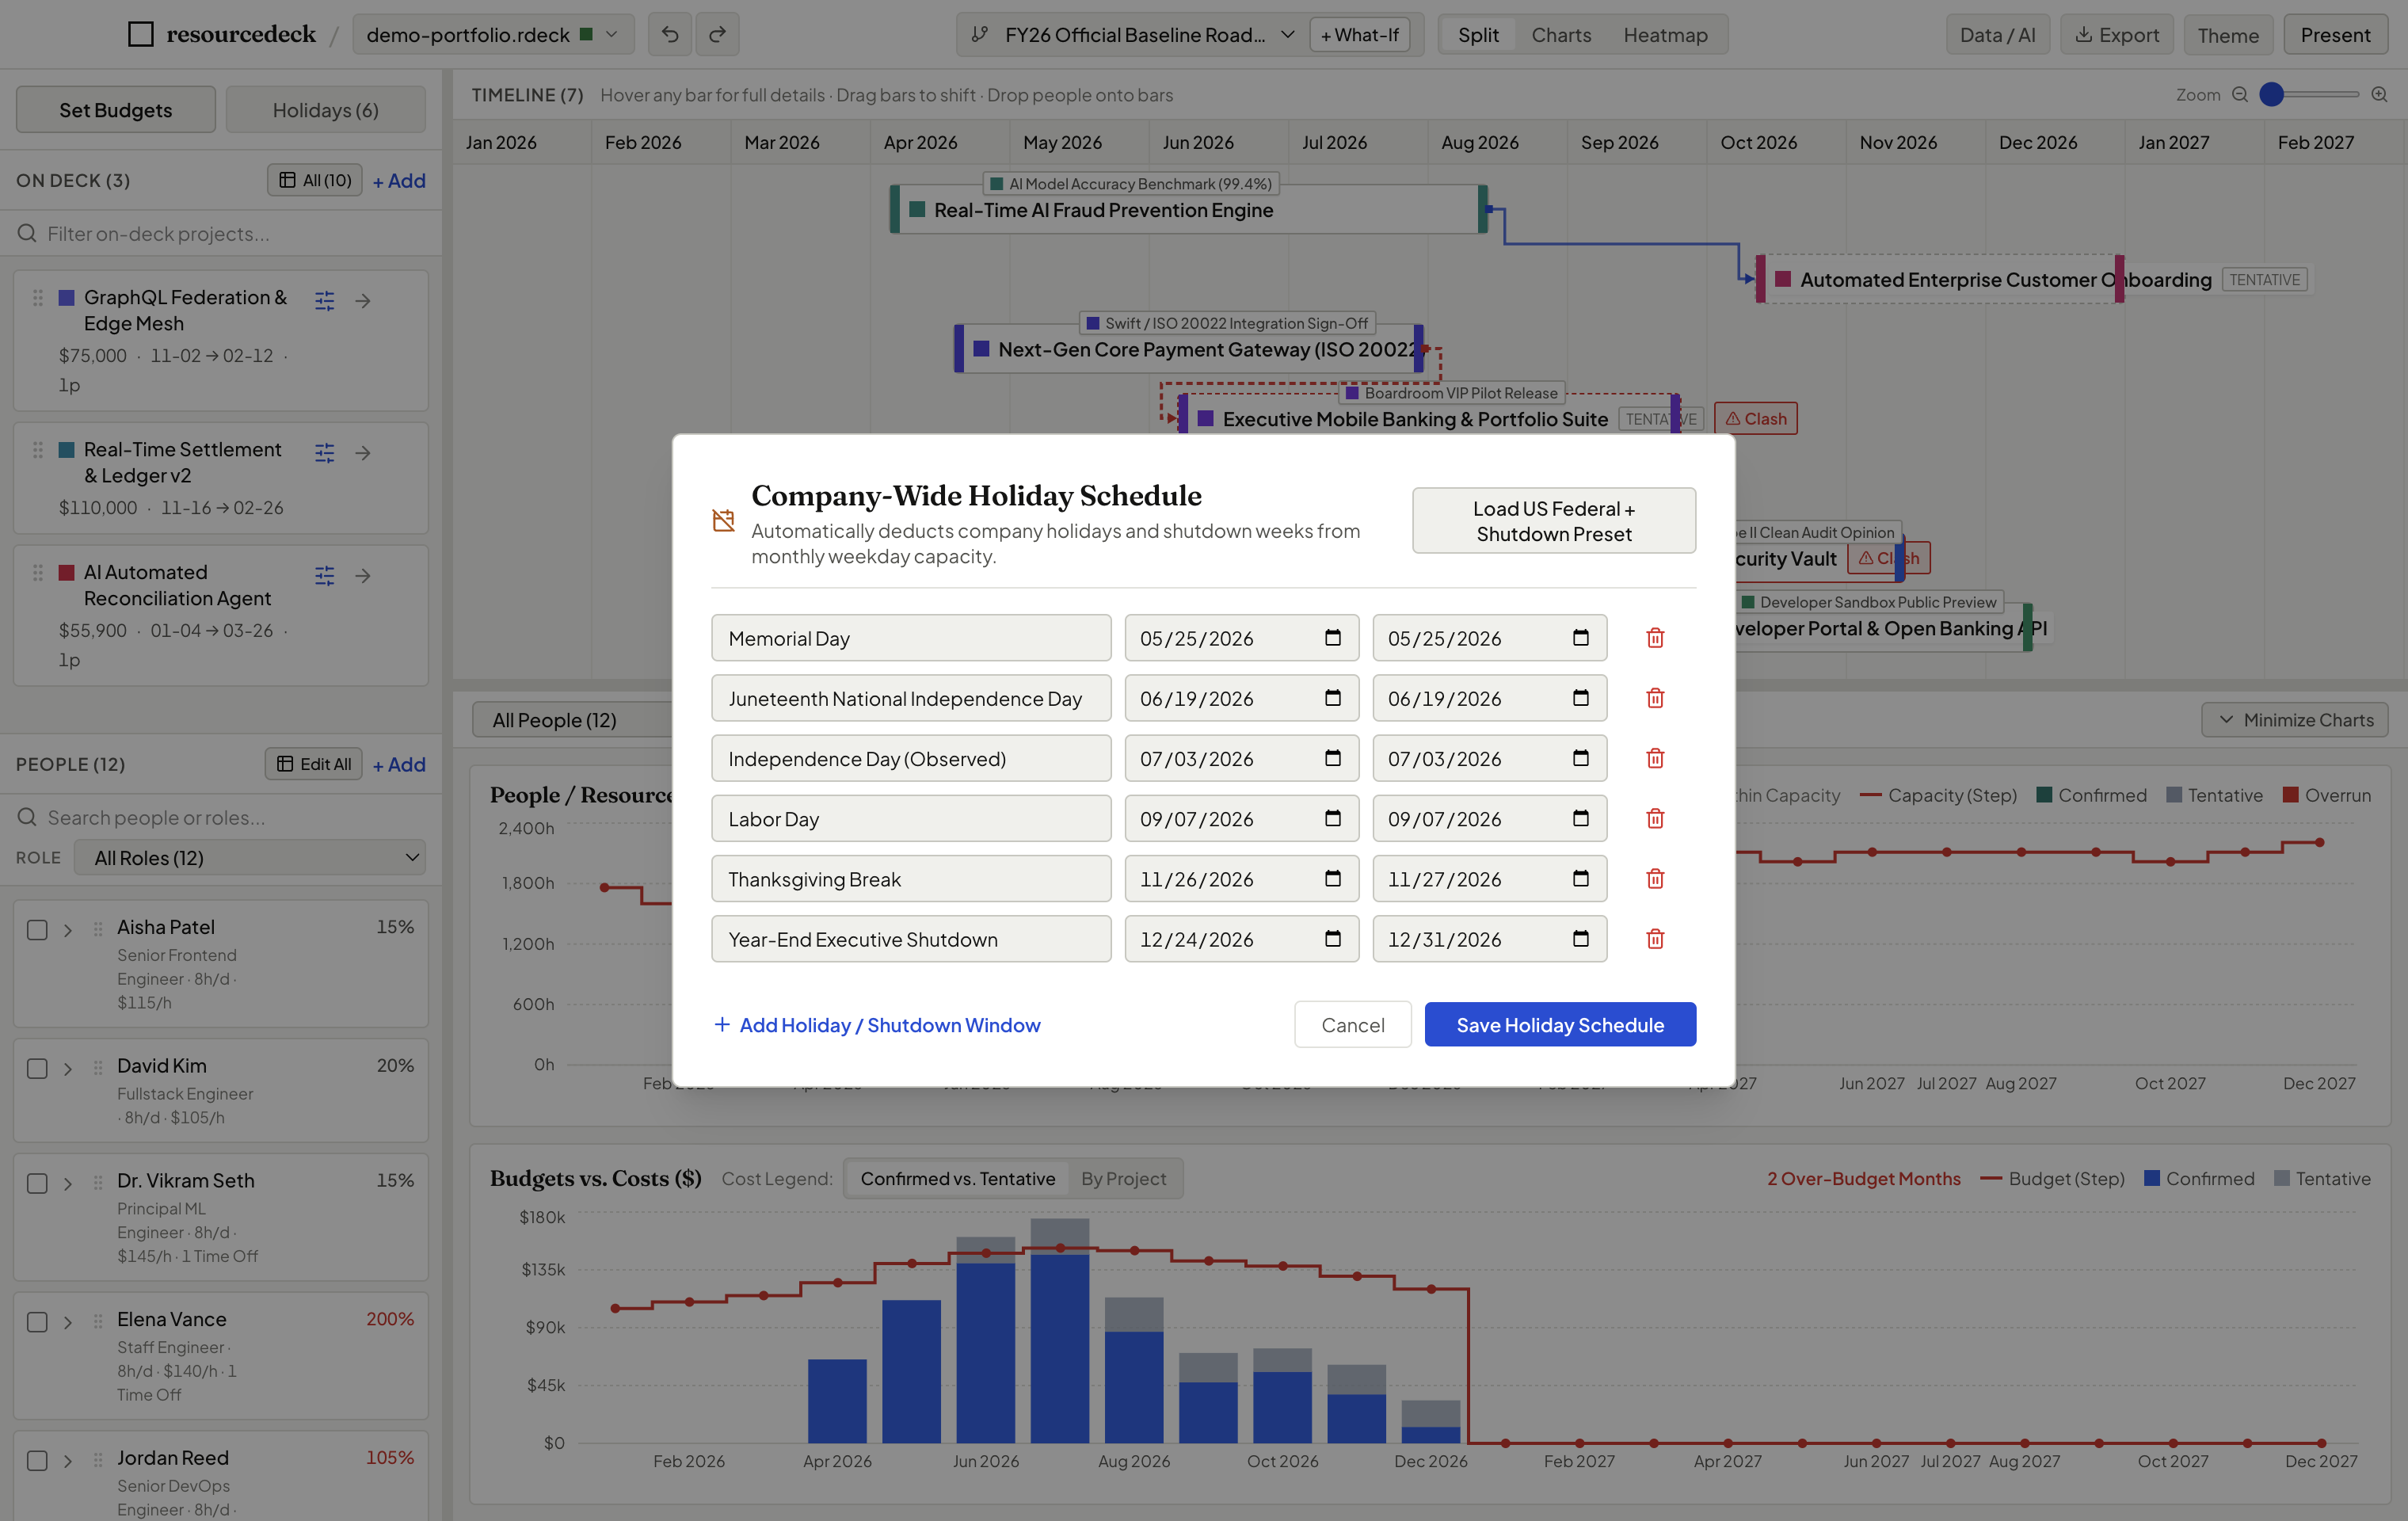This screenshot has width=2408, height=1521.
Task: Click Cancel in the holiday dialog
Action: pos(1353,1024)
